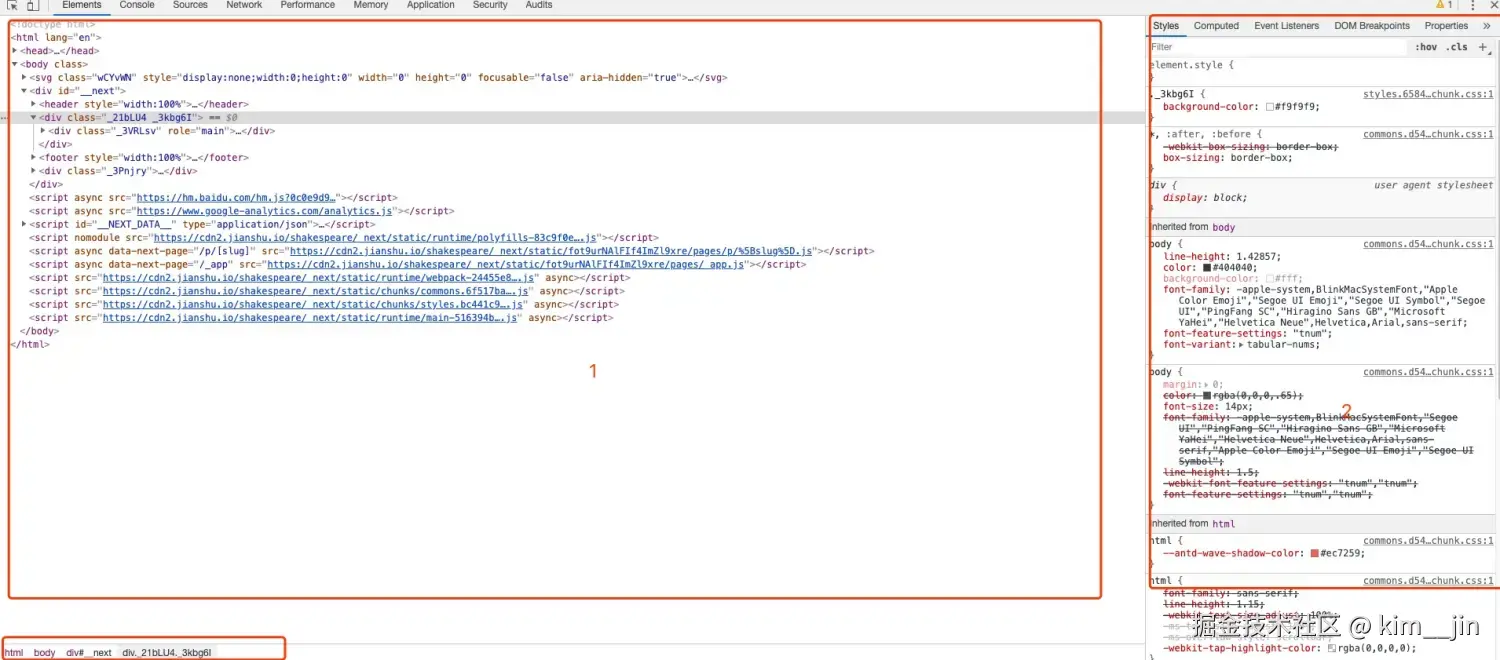
Task: Open the polyfills script source link
Action: coord(376,238)
